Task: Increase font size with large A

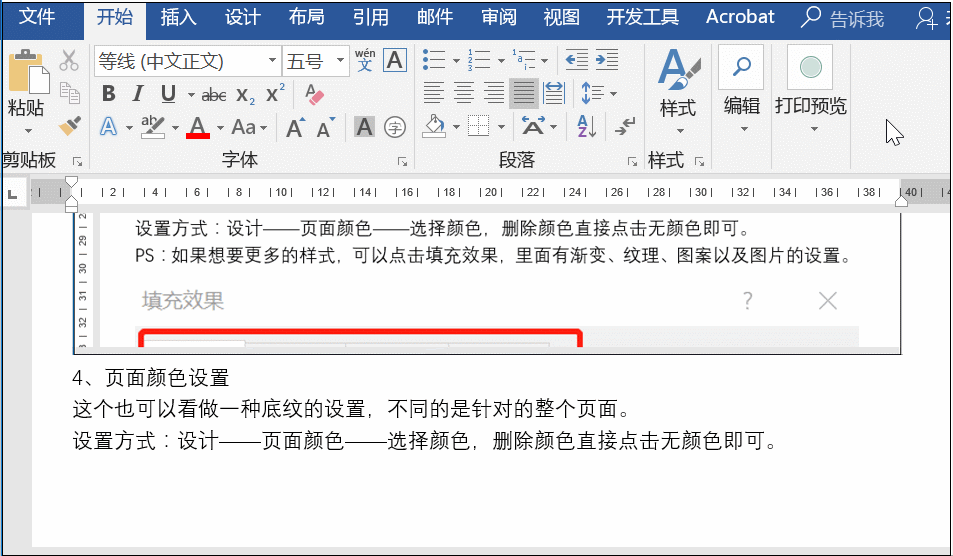Action: pos(295,128)
